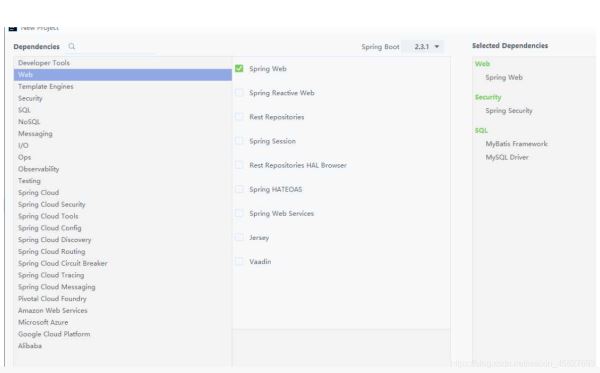Select Spring Cloud Tracing category

pos(123,275)
